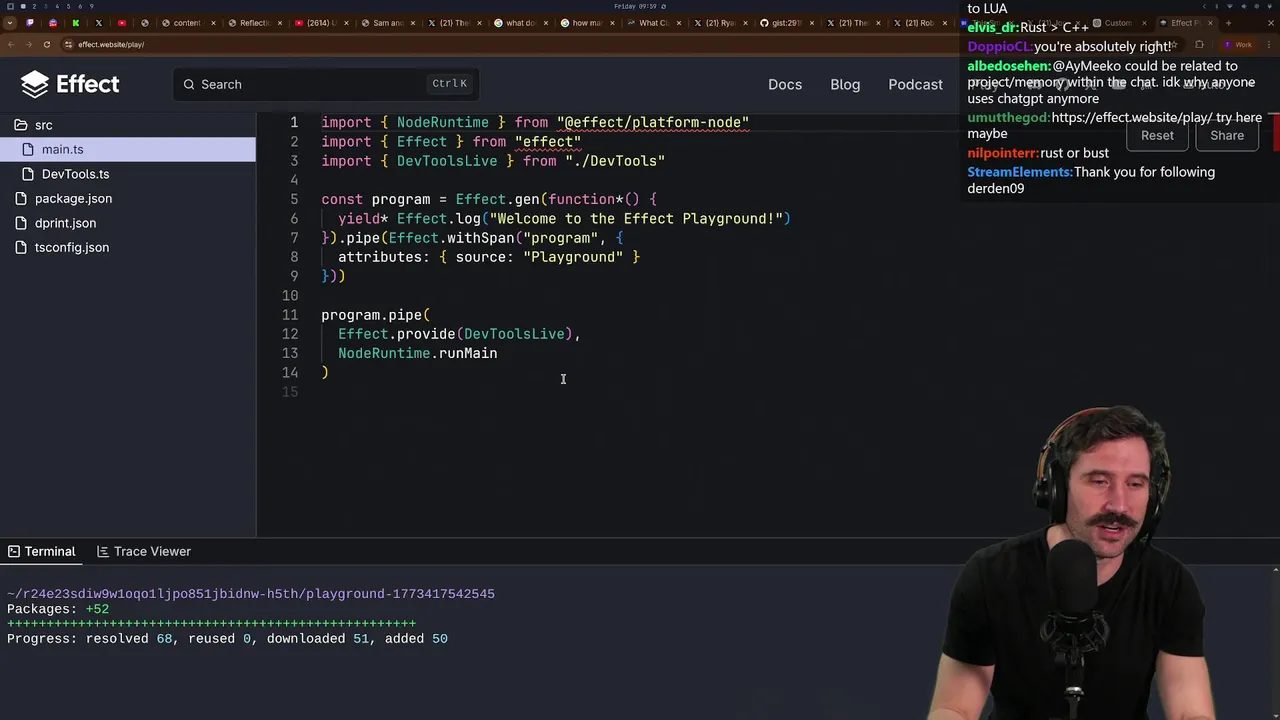Close the Effect Playground browser tab
The image size is (1280, 720).
click(1210, 23)
